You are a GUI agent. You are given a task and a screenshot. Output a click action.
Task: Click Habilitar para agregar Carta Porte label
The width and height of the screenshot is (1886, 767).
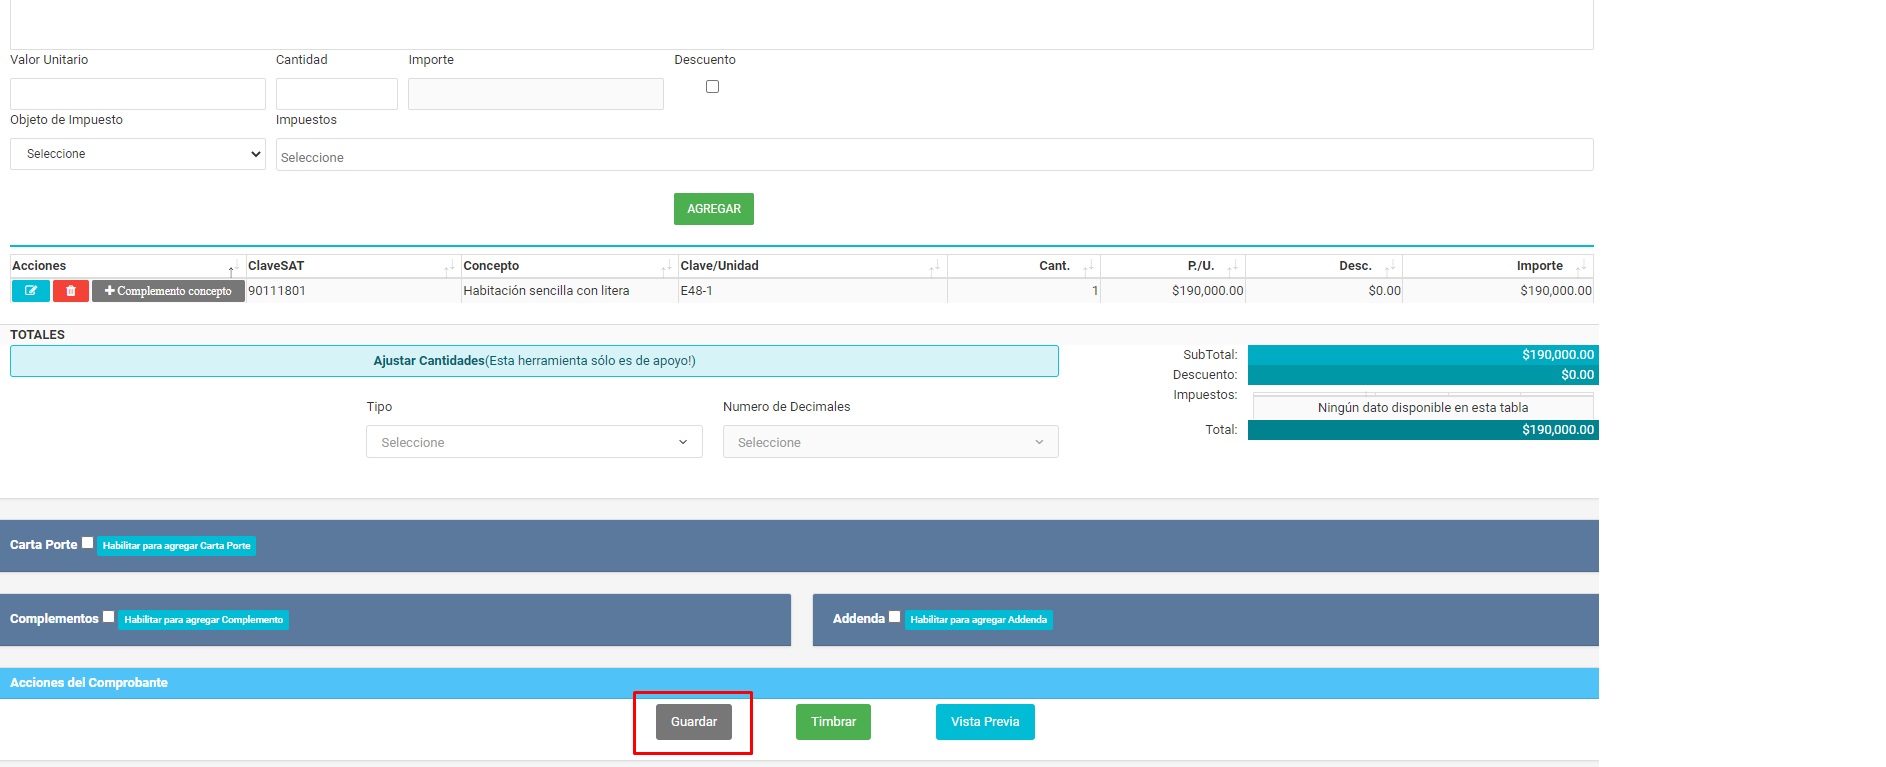pyautogui.click(x=176, y=546)
